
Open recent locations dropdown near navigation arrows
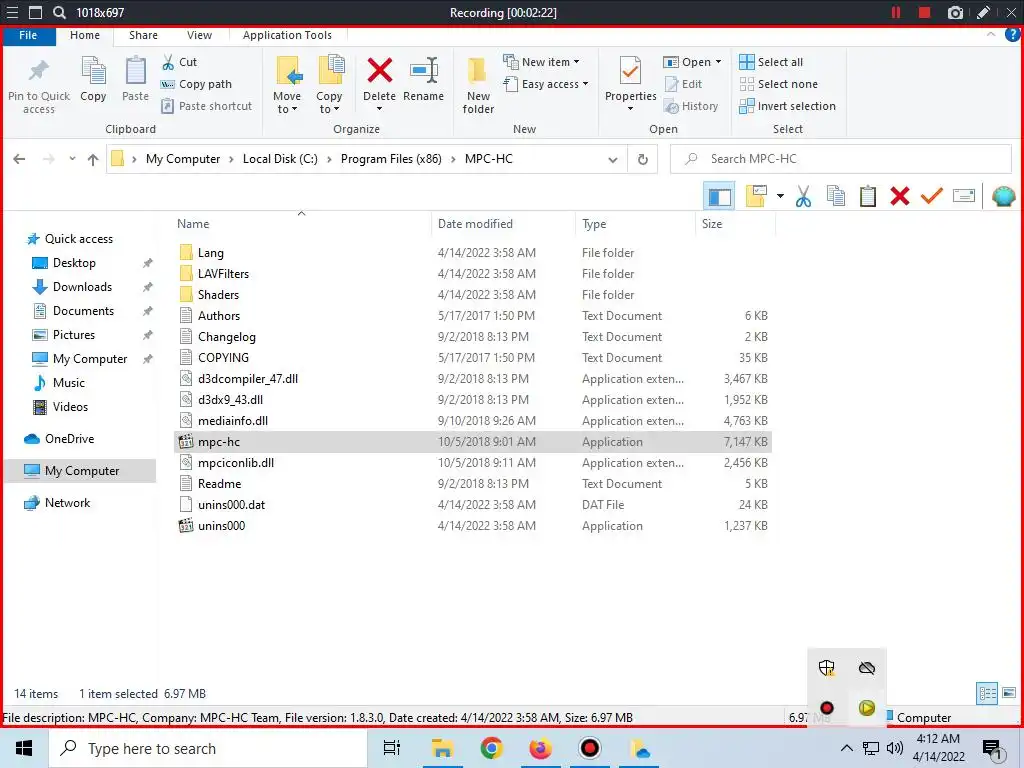tap(72, 159)
